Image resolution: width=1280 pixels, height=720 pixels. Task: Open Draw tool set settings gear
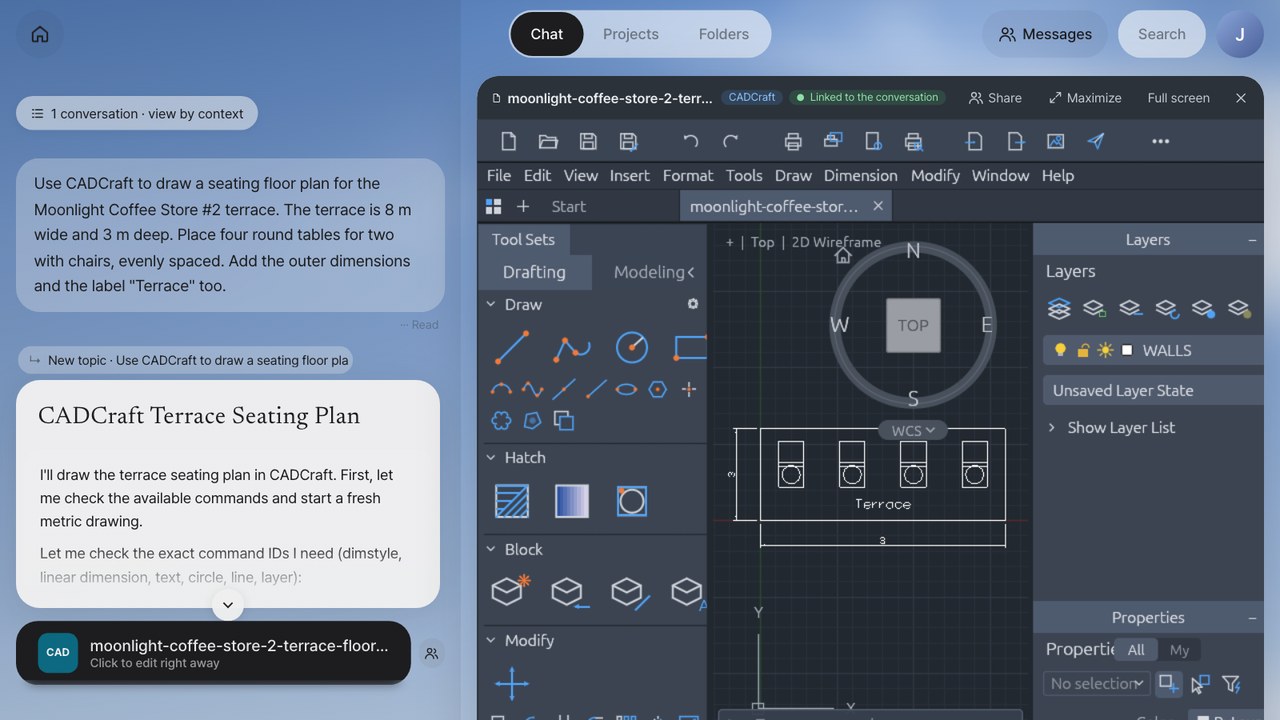click(693, 304)
